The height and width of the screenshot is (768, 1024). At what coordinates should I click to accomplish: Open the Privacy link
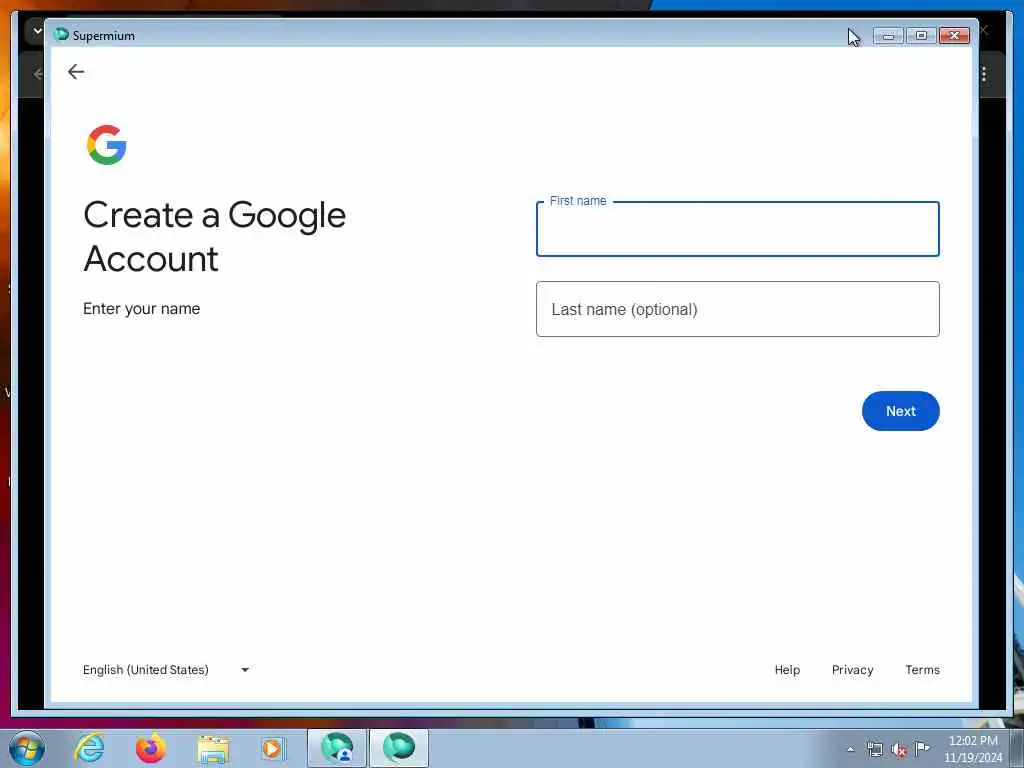pos(852,669)
